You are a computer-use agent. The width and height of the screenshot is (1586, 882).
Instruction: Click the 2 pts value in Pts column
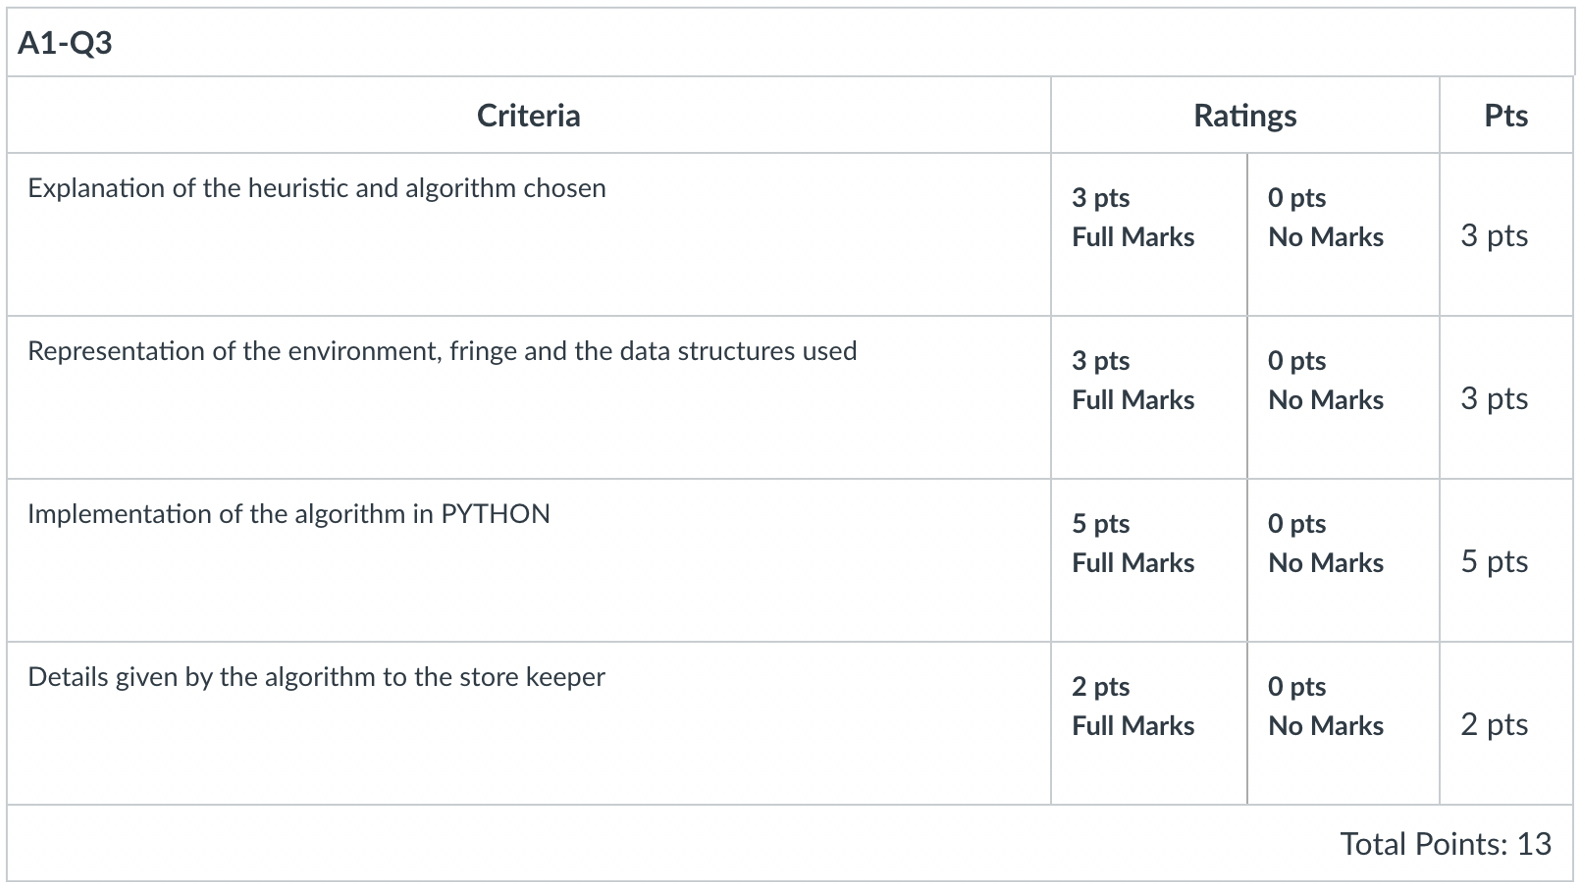[x=1494, y=725]
